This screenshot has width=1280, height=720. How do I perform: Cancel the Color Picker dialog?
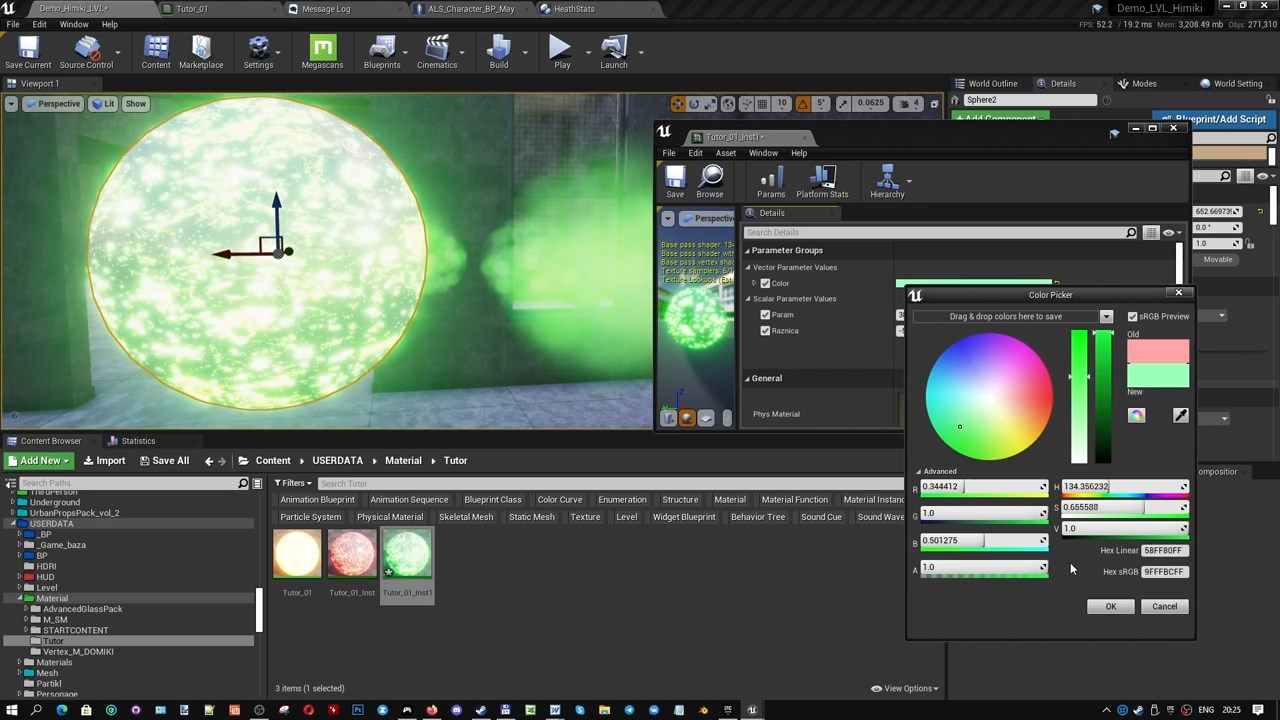point(1164,607)
